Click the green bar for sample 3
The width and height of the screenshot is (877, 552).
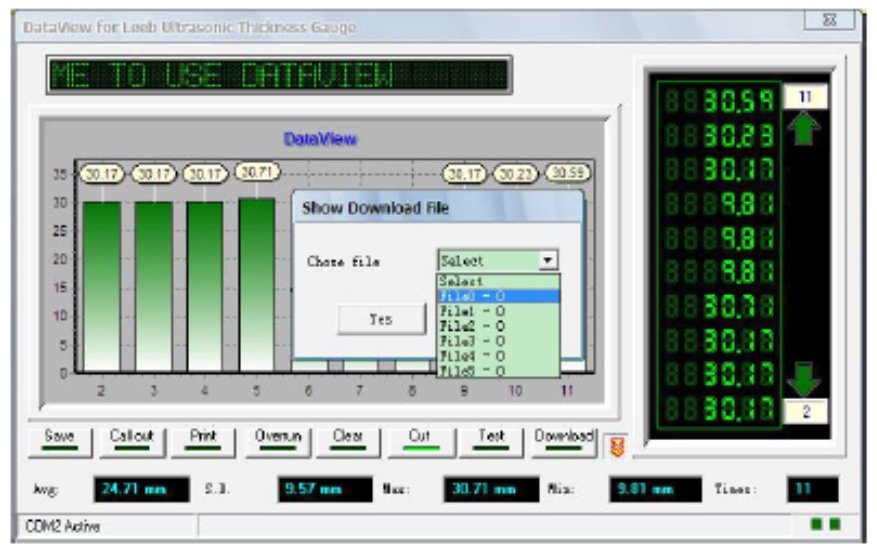coord(153,287)
